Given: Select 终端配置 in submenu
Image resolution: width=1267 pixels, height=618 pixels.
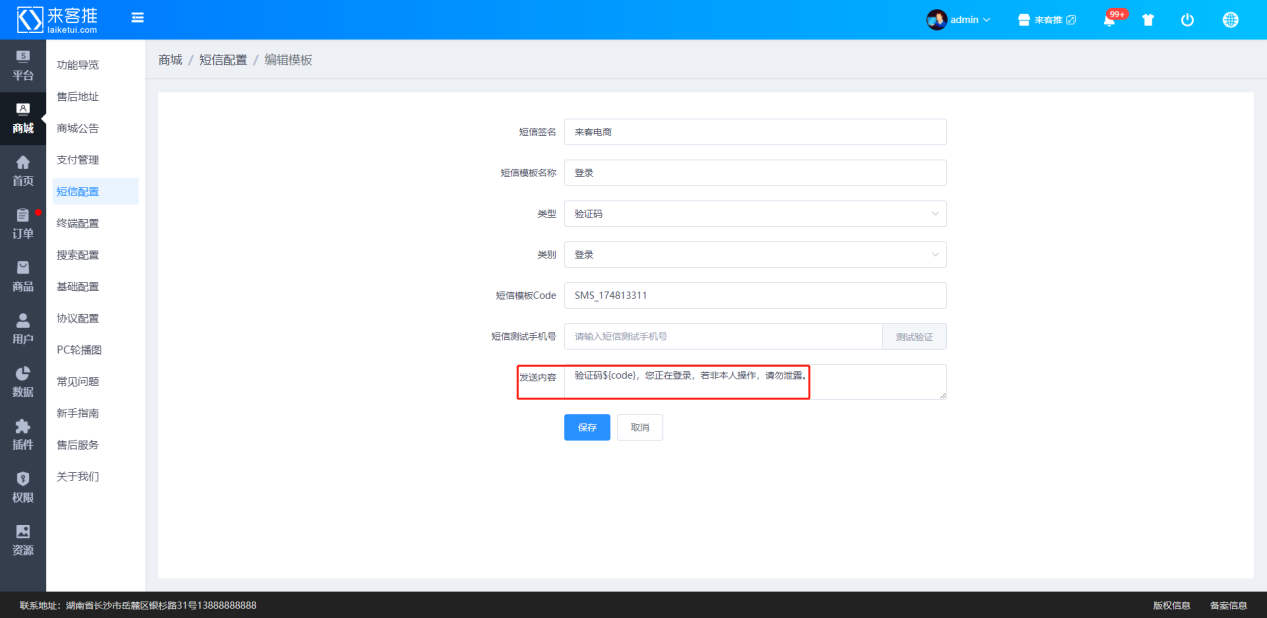Looking at the screenshot, I should [x=78, y=224].
